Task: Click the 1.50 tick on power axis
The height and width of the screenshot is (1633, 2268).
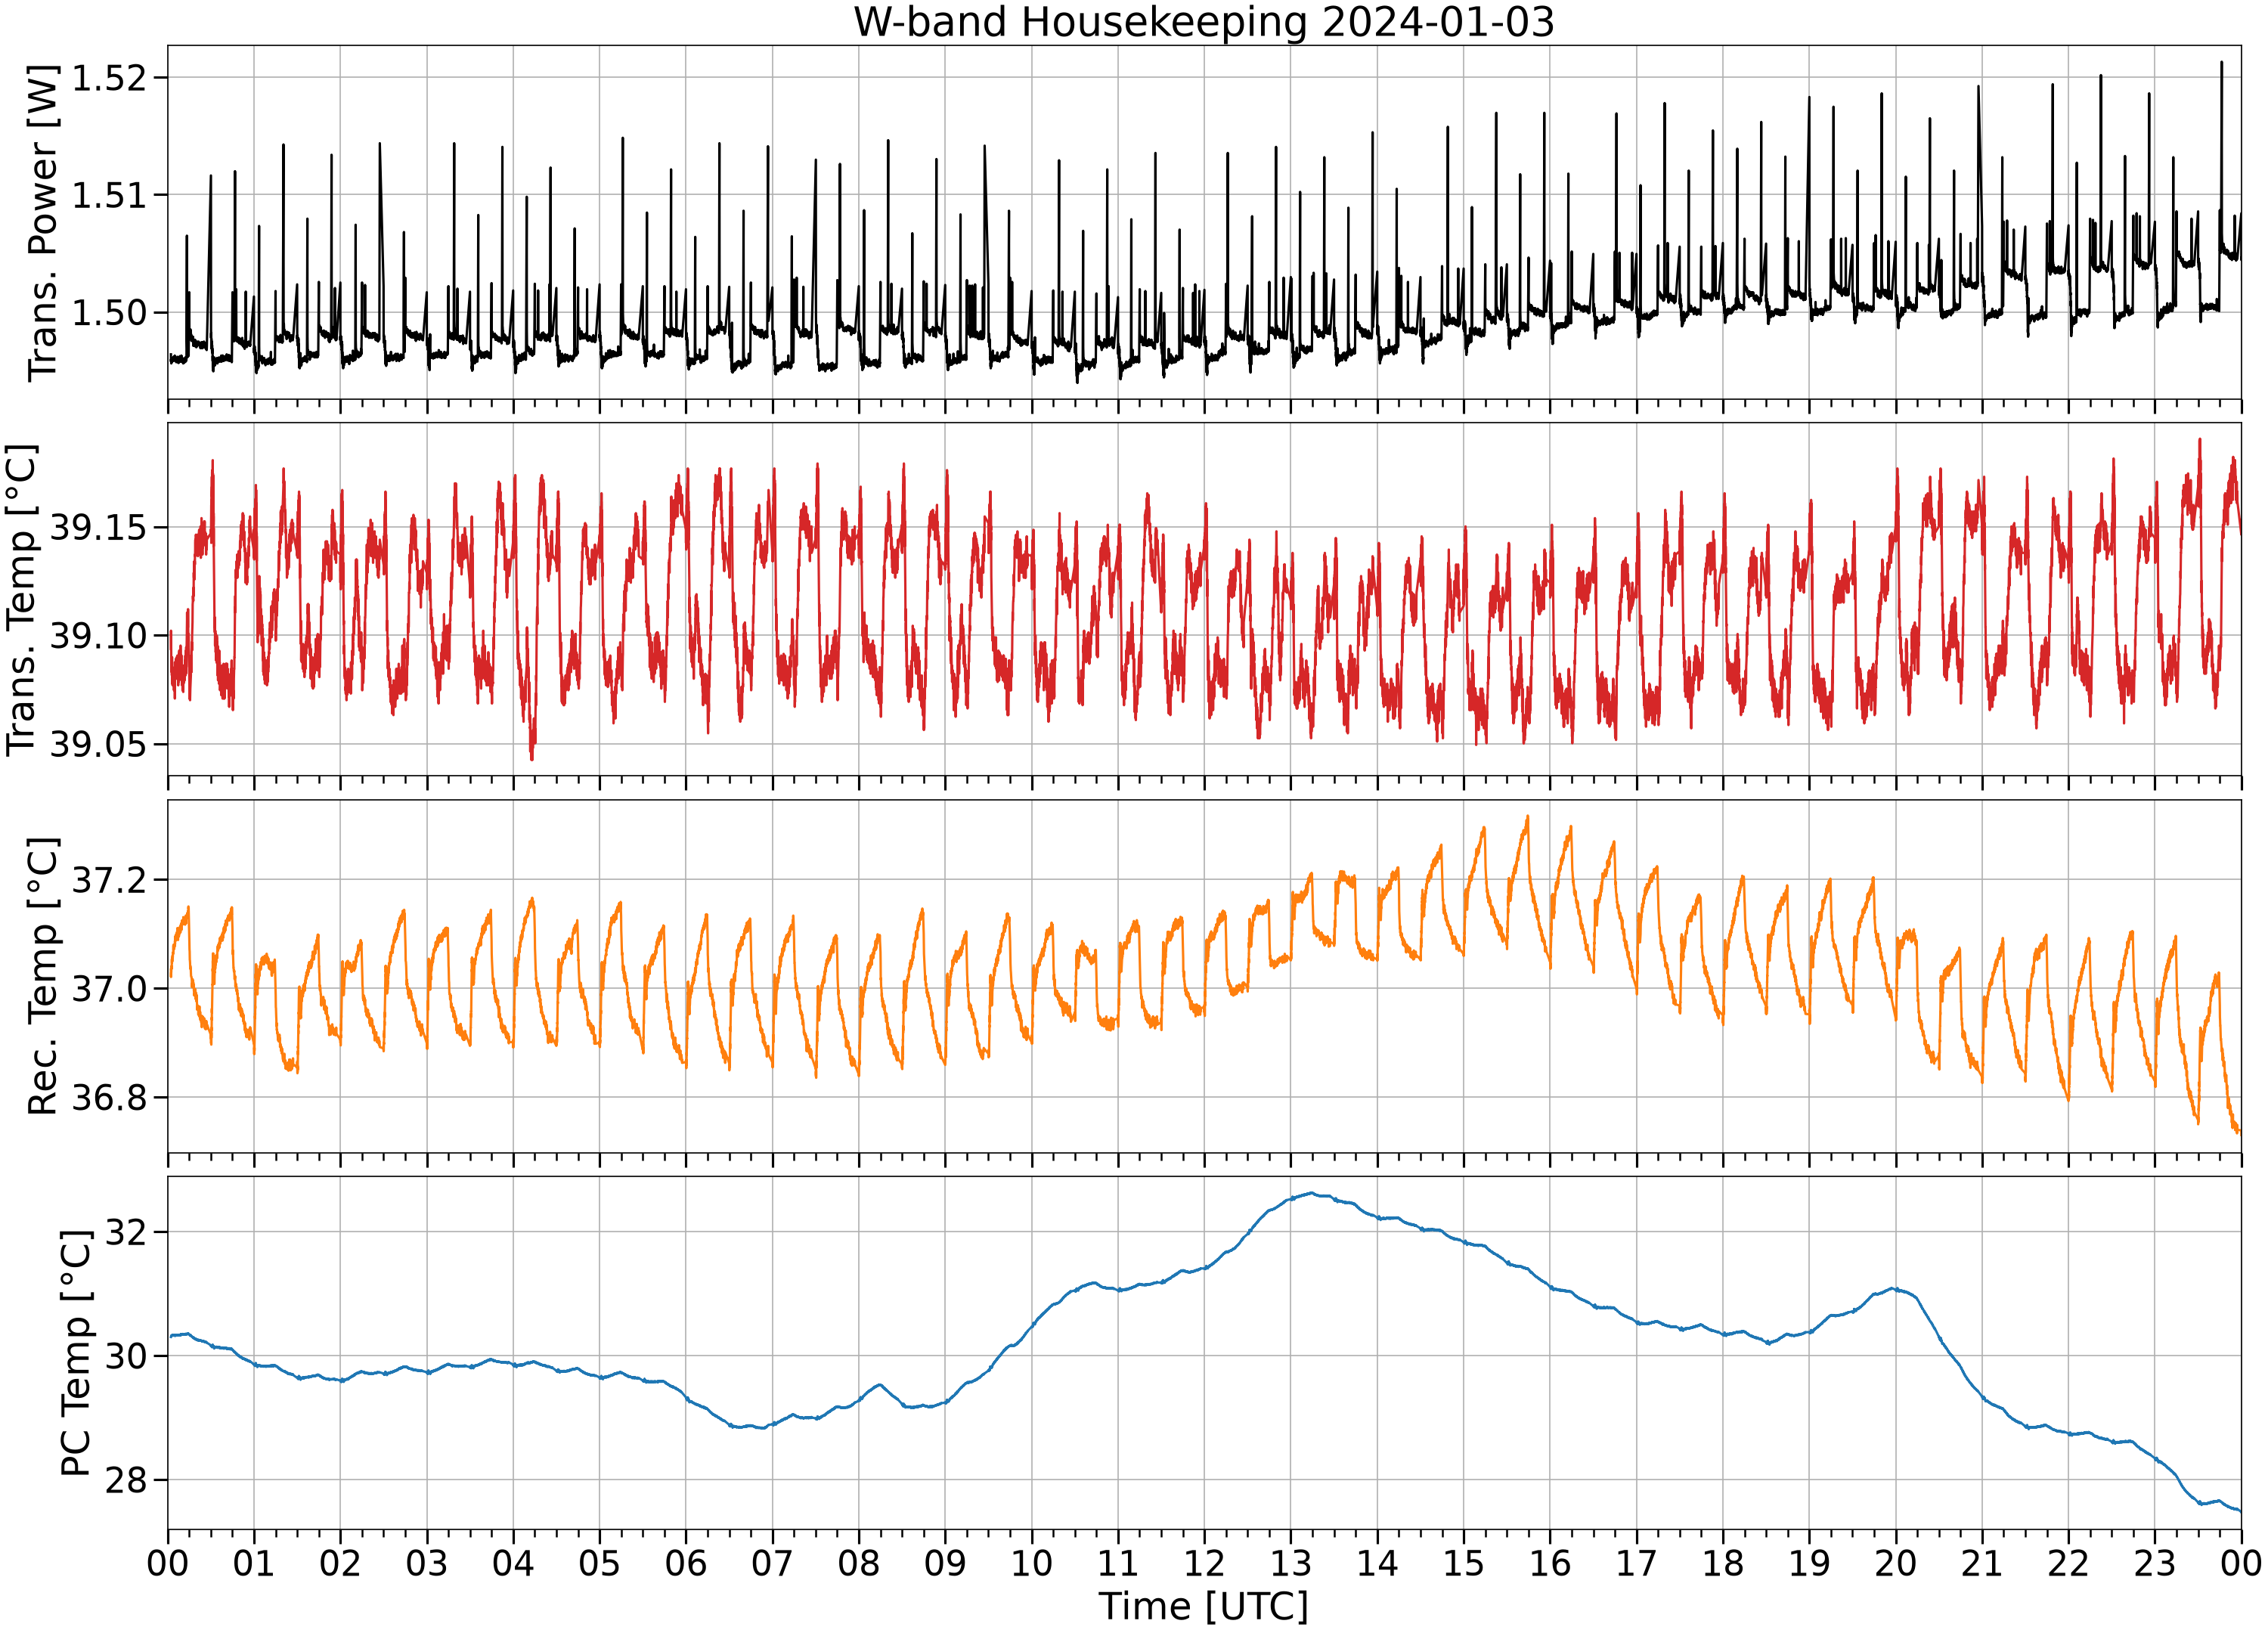Action: (108, 312)
